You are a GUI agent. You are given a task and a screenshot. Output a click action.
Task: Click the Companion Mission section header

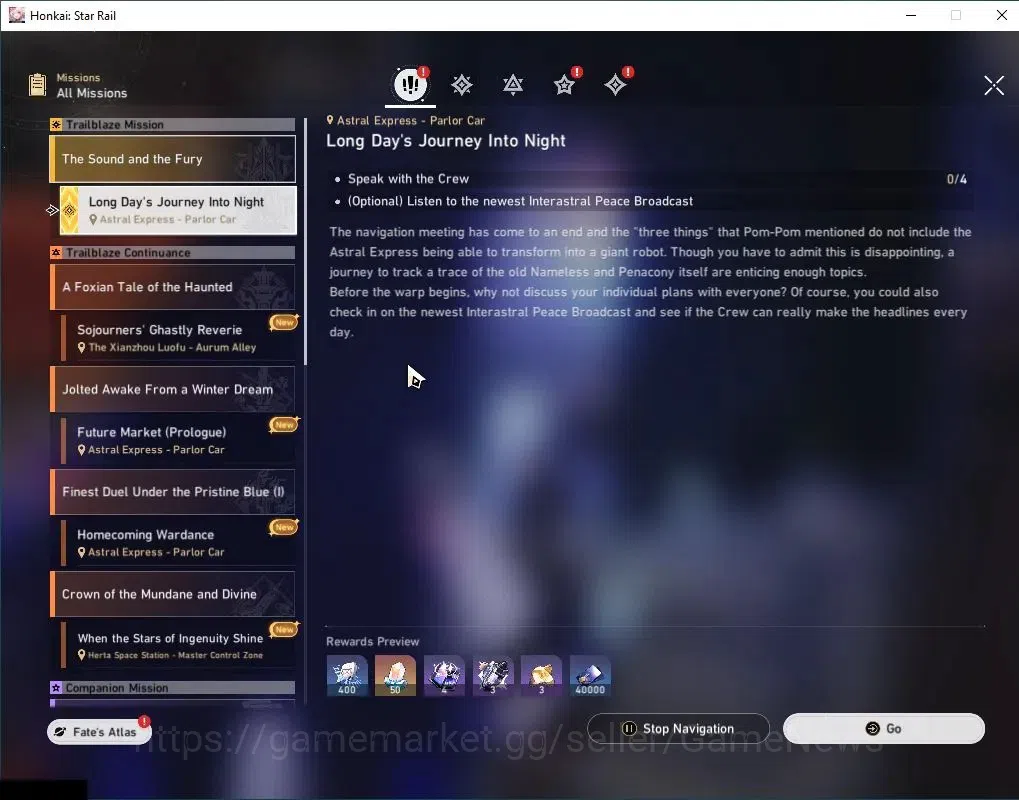(173, 688)
